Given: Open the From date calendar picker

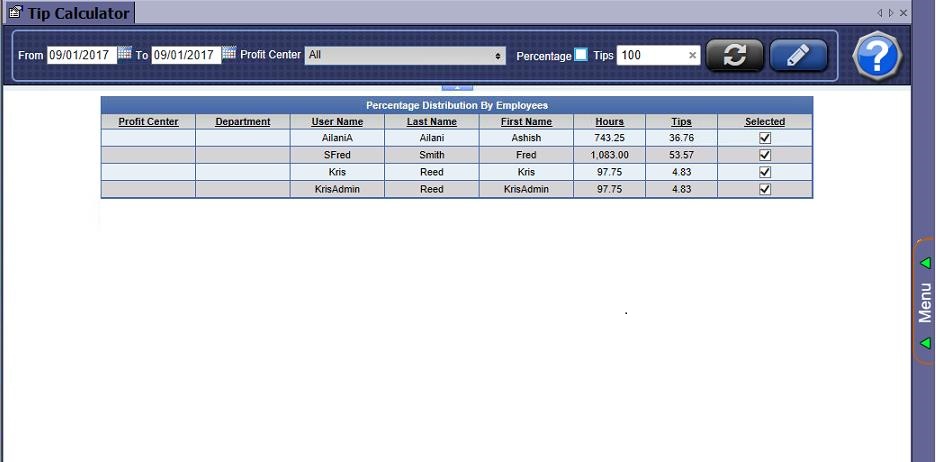Looking at the screenshot, I should point(125,54).
